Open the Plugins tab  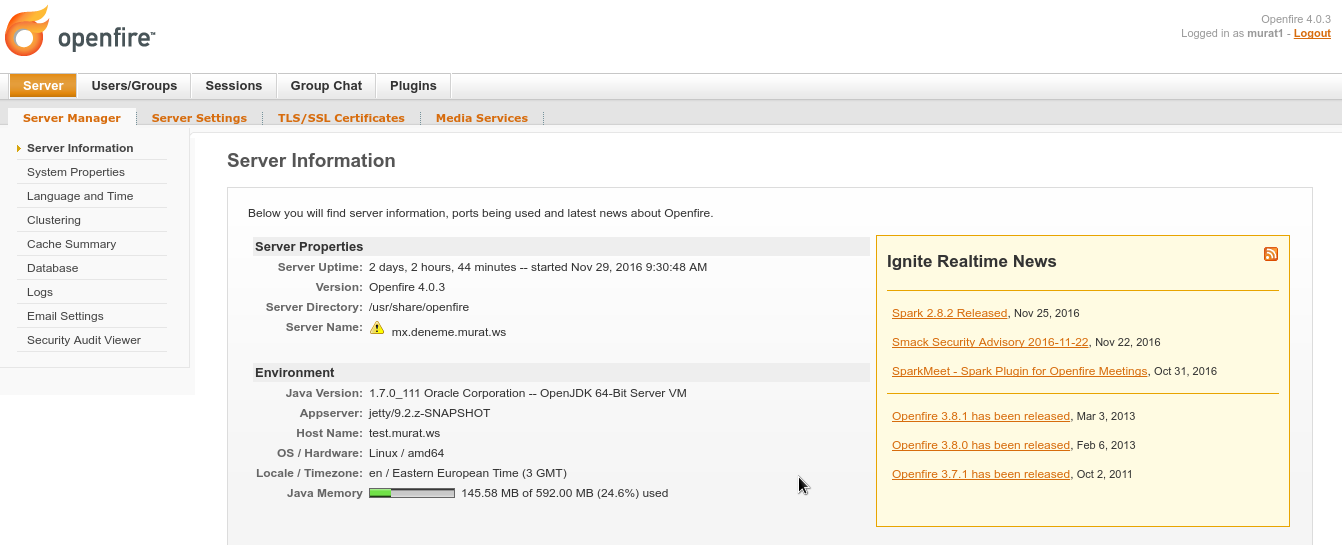tap(413, 86)
